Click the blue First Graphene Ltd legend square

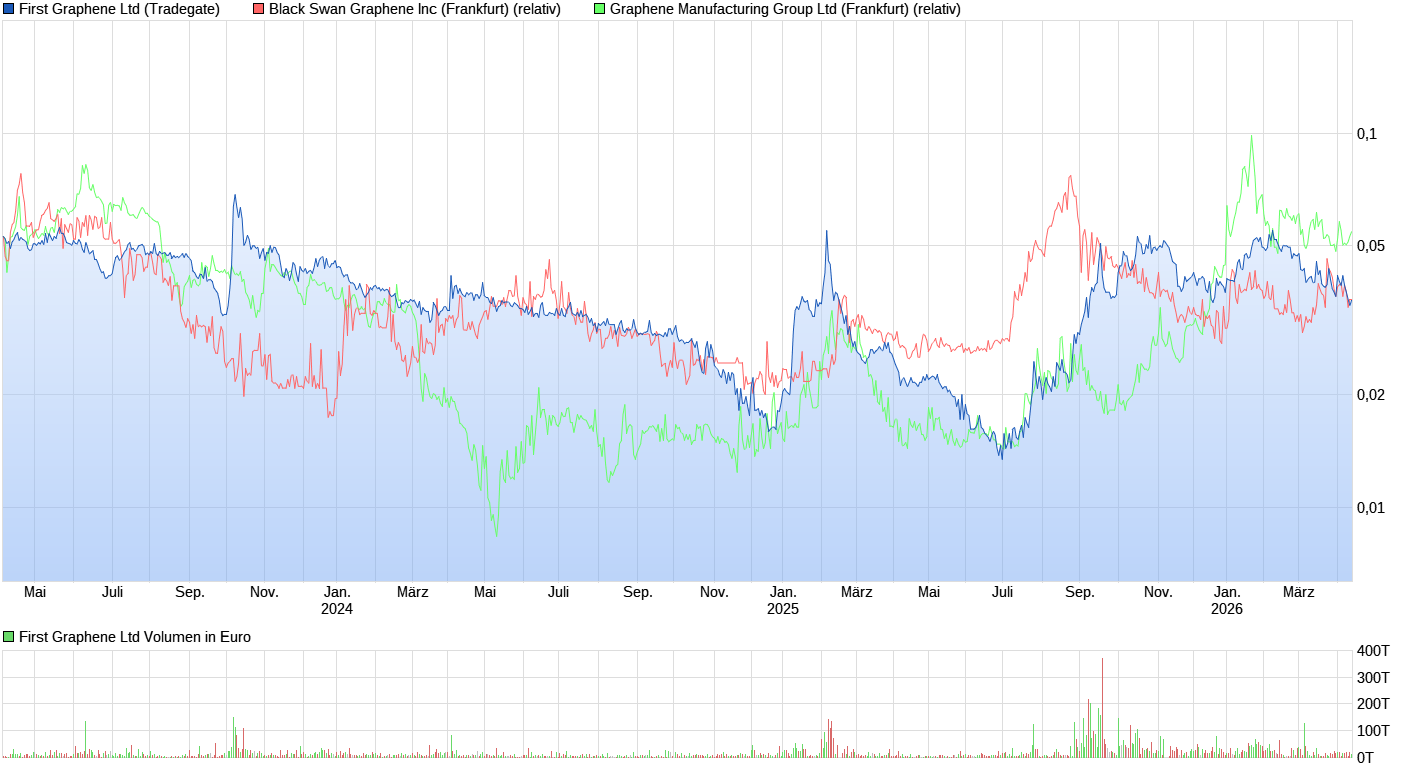9,10
